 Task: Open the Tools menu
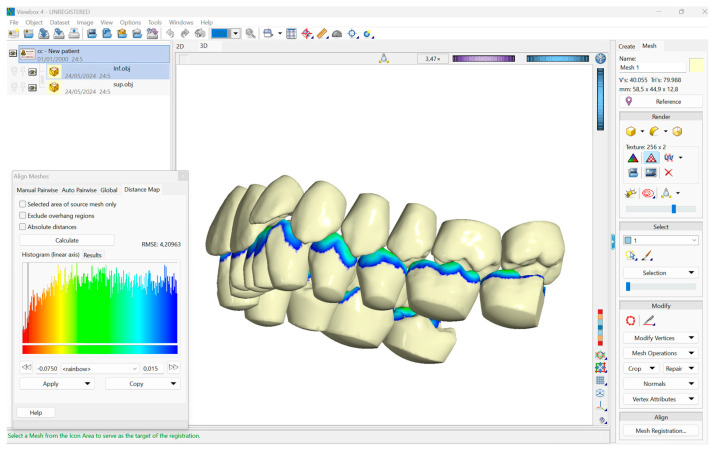155,22
